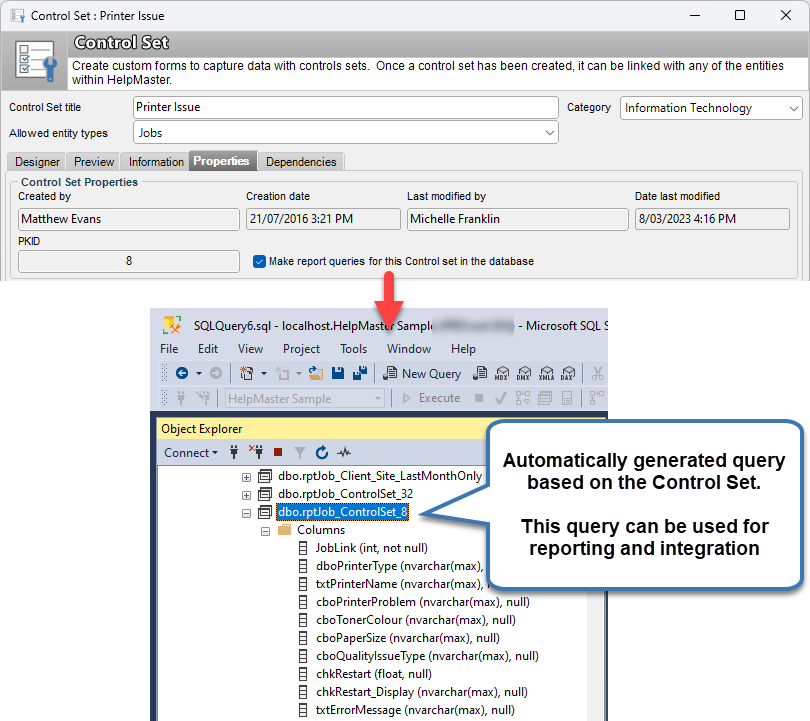Click the greyed Navigate Forward arrow in SSMS
Viewport: 810px width, 721px height.
pos(216,373)
